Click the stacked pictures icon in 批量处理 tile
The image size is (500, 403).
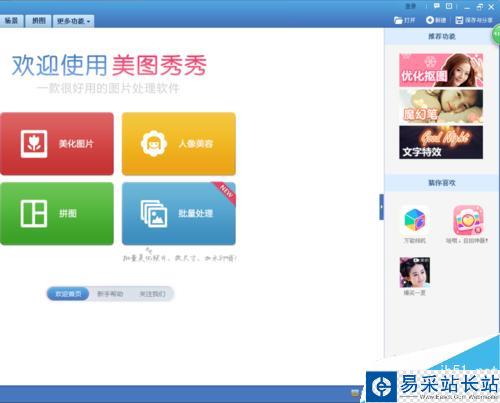[x=154, y=214]
